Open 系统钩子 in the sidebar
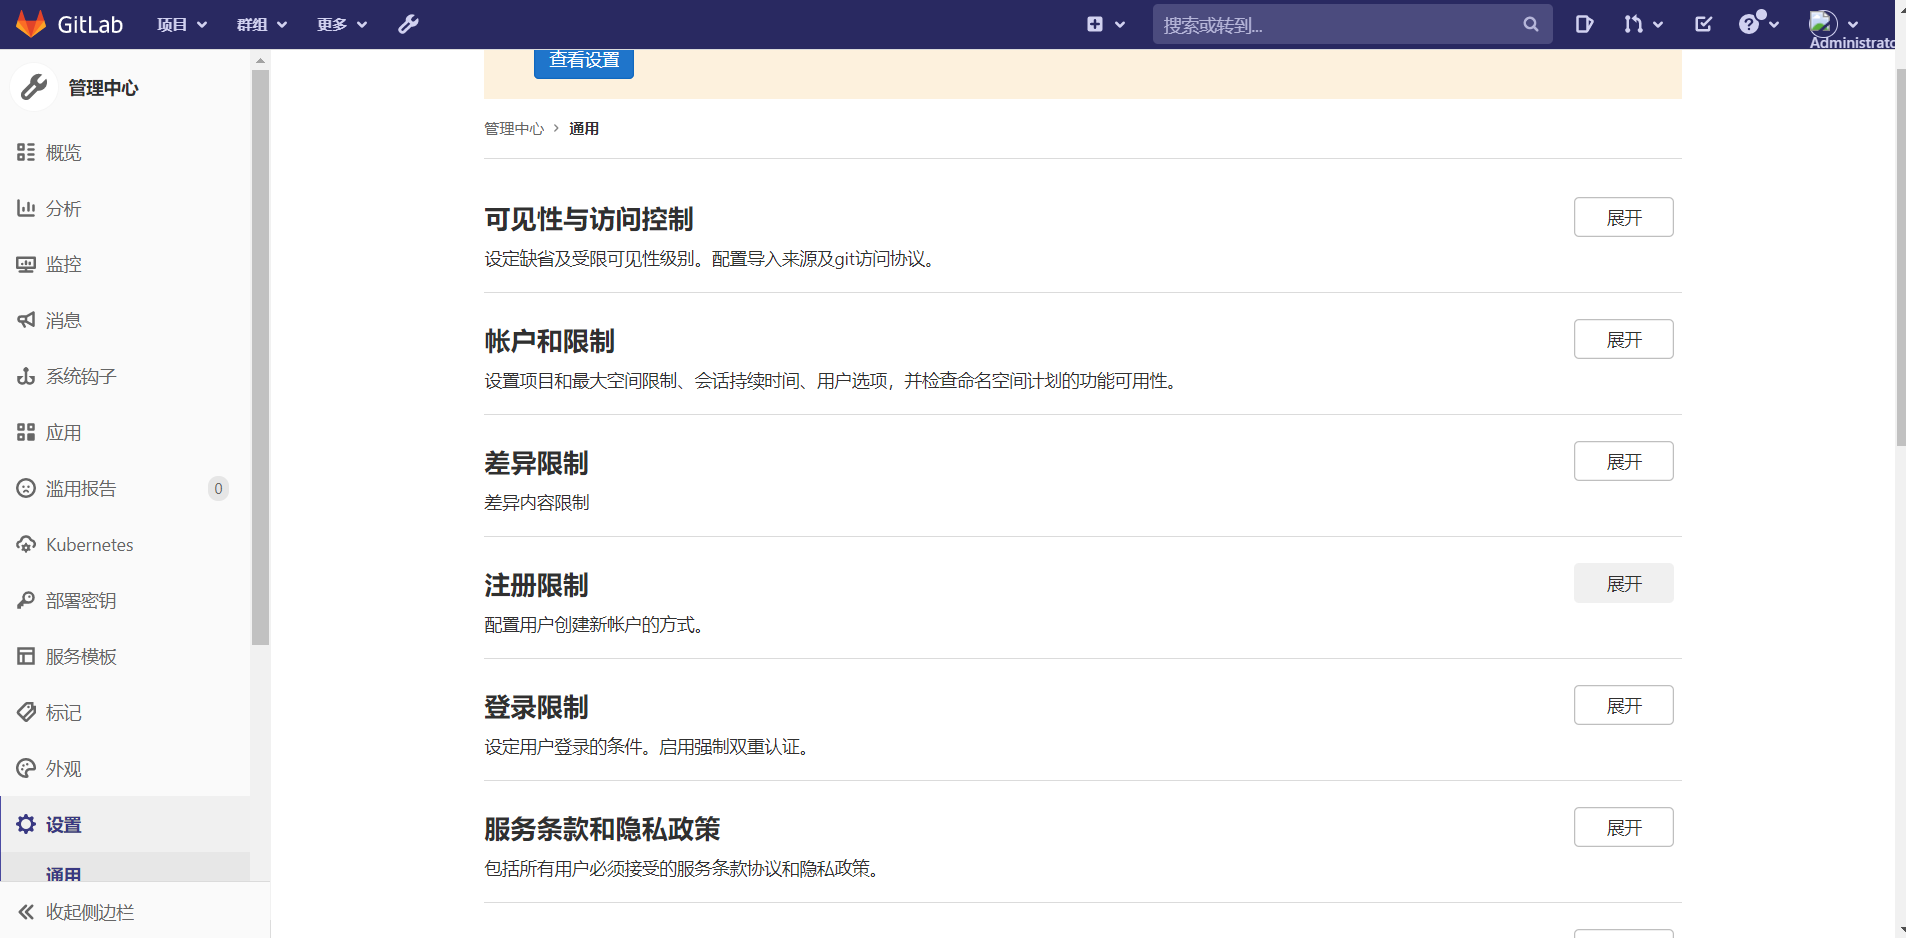This screenshot has width=1906, height=938. click(125, 376)
